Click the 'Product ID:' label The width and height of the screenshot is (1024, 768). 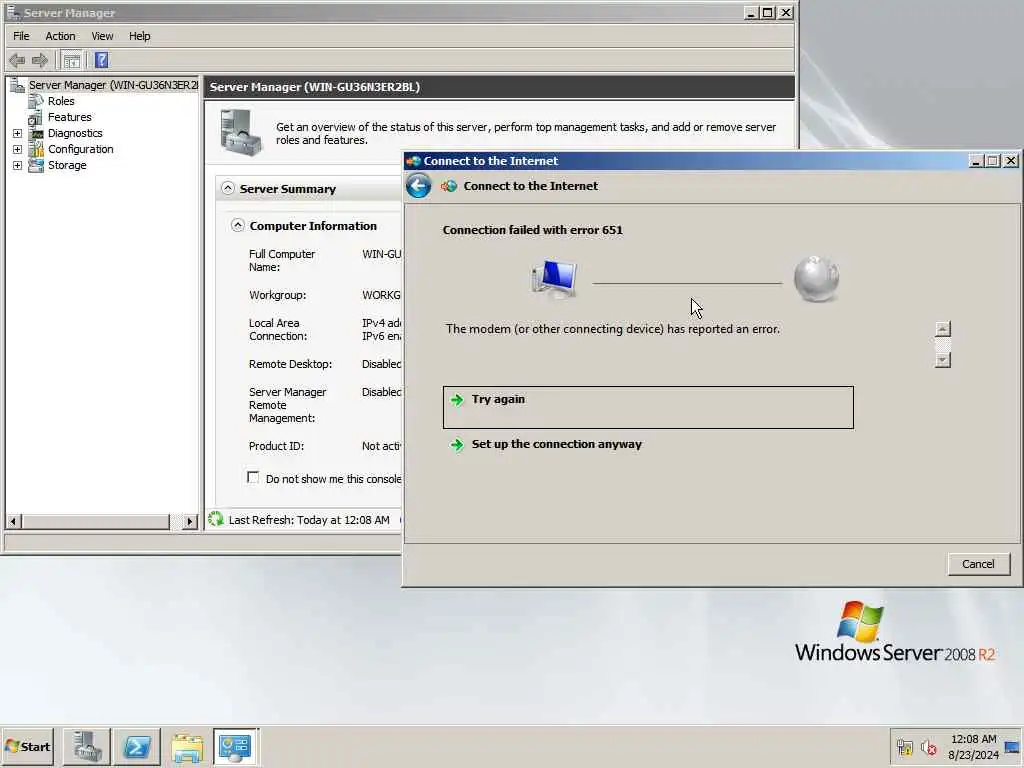point(276,446)
